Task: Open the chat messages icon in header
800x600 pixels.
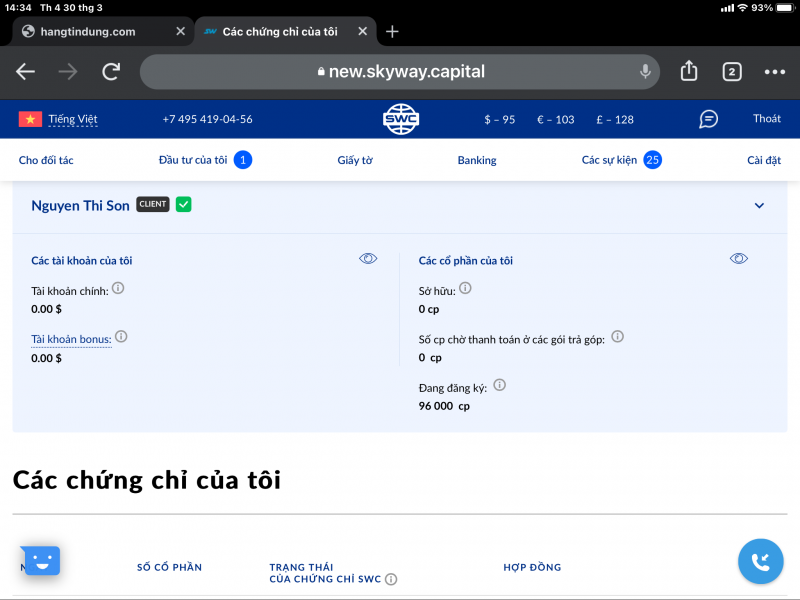Action: (708, 119)
